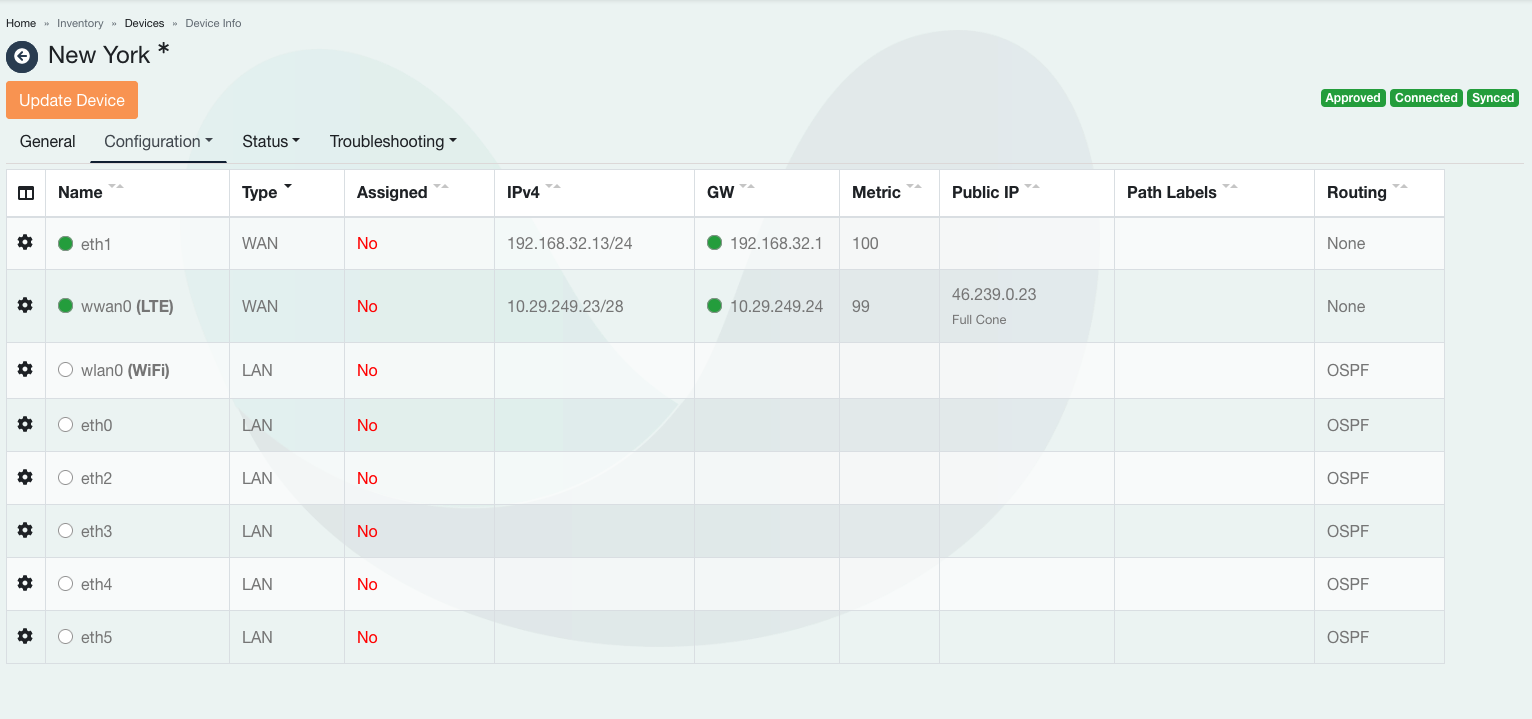Screen dimensions: 1532x719
Task: Select the status circle for eth2
Action: 66,478
